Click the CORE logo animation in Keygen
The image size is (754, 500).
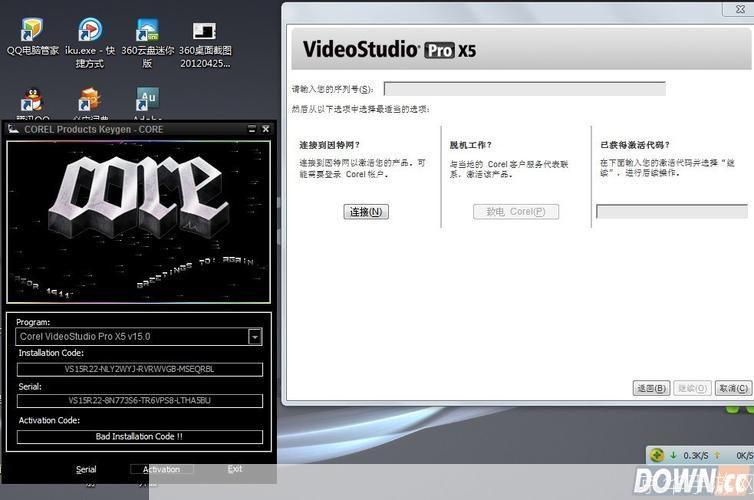click(139, 222)
